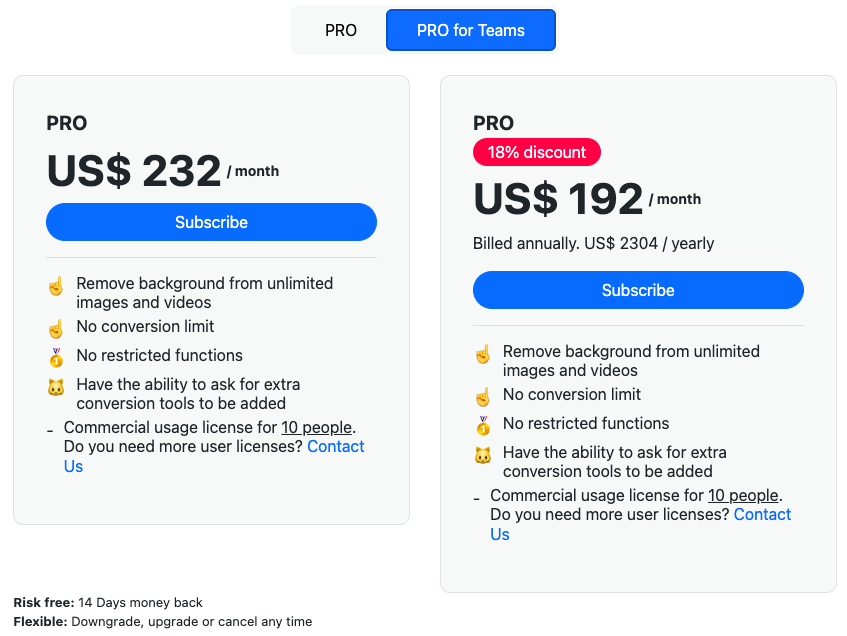
Task: Subscribe to the annual US$ 192 plan
Action: point(638,290)
